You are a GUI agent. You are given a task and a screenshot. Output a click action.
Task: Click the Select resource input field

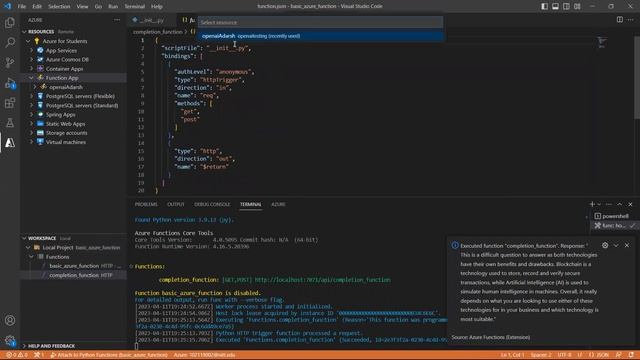click(x=320, y=22)
